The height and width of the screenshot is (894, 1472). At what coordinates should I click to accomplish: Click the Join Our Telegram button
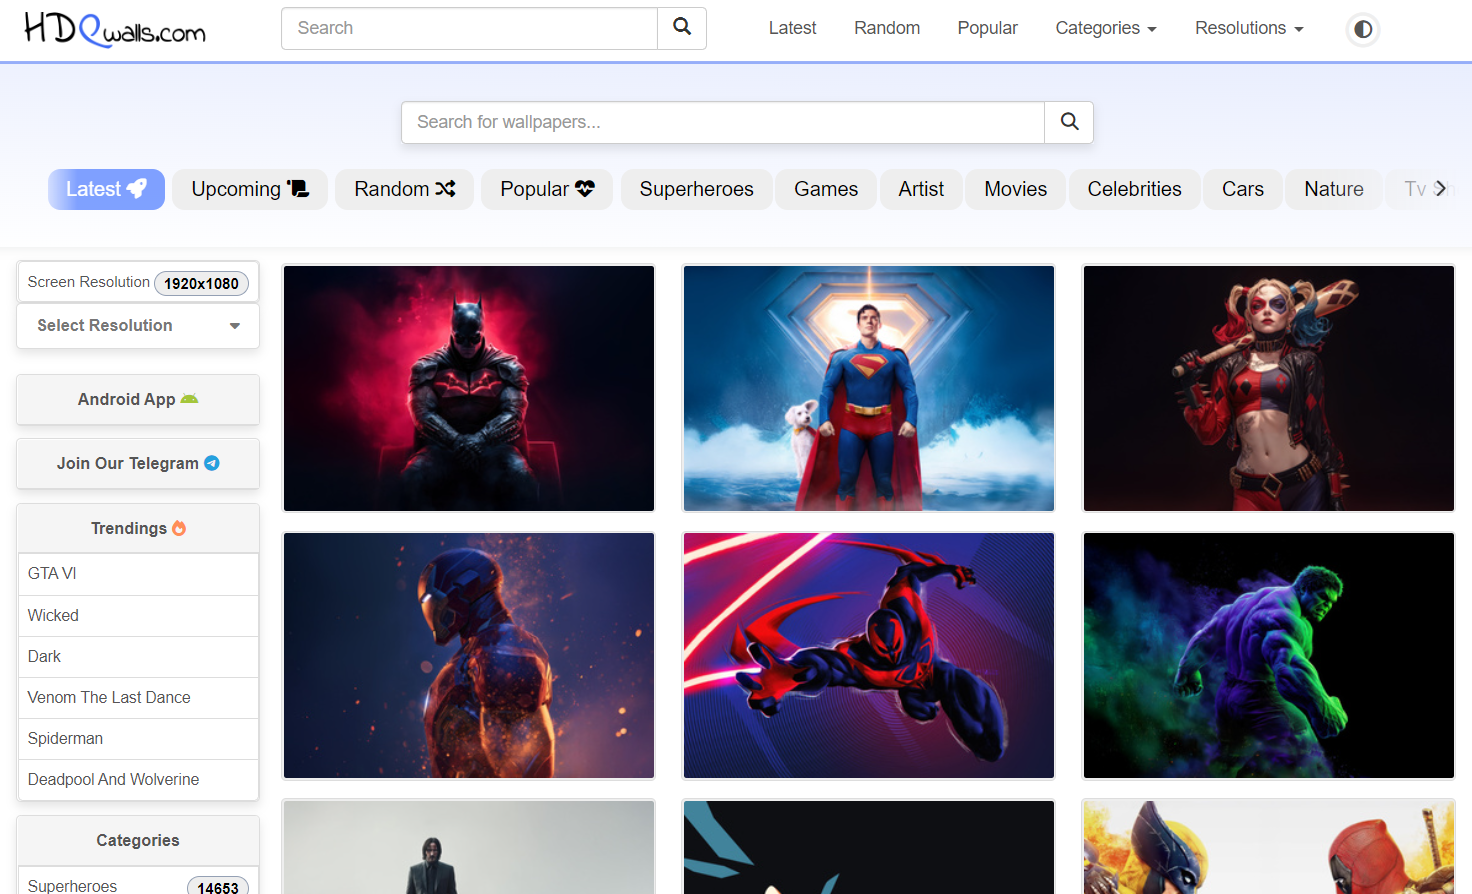tap(138, 463)
